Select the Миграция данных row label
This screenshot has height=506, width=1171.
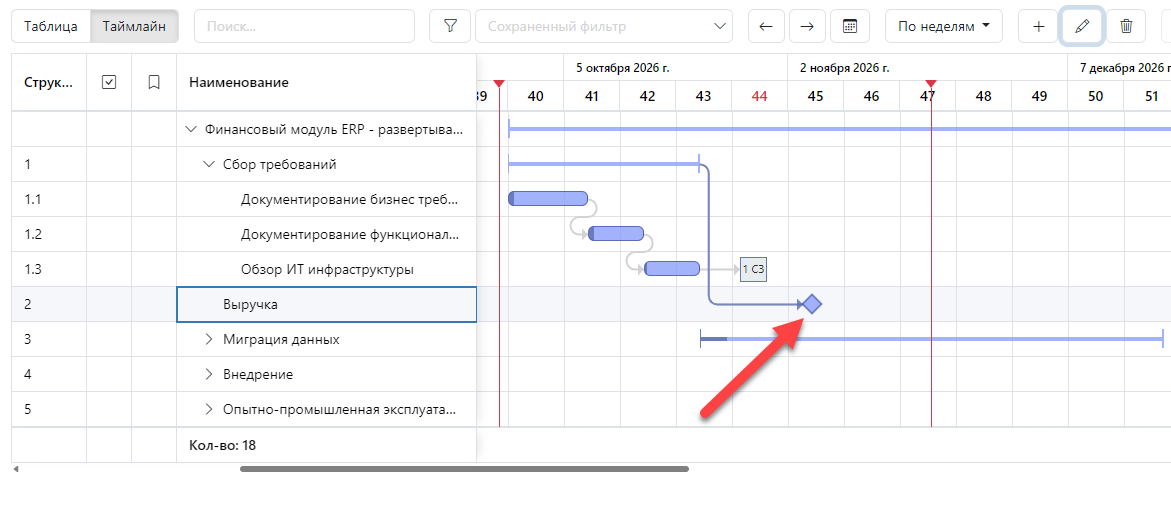click(281, 340)
